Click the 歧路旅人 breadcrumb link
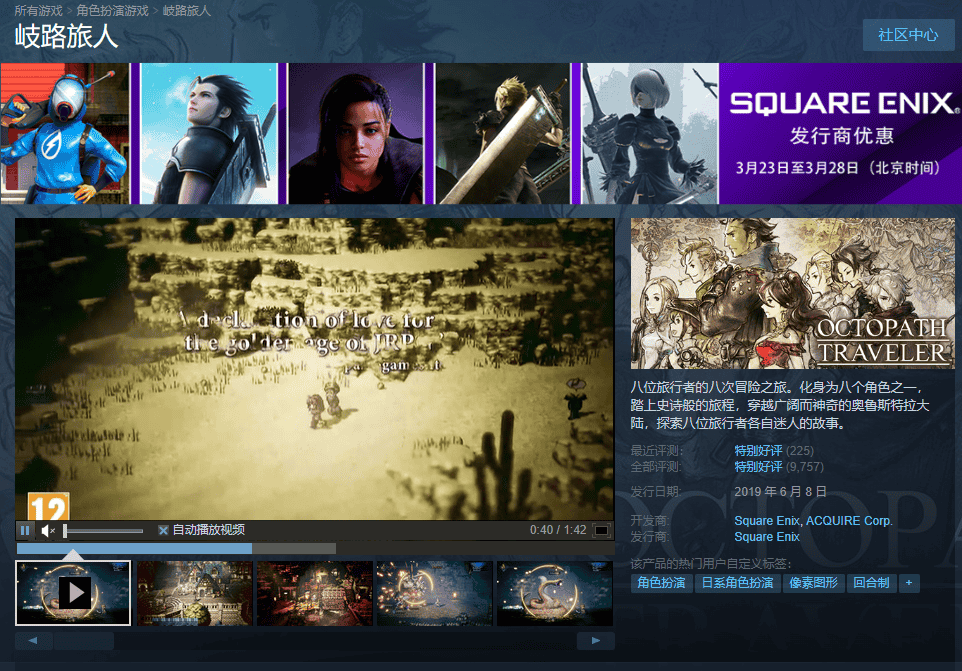 187,11
